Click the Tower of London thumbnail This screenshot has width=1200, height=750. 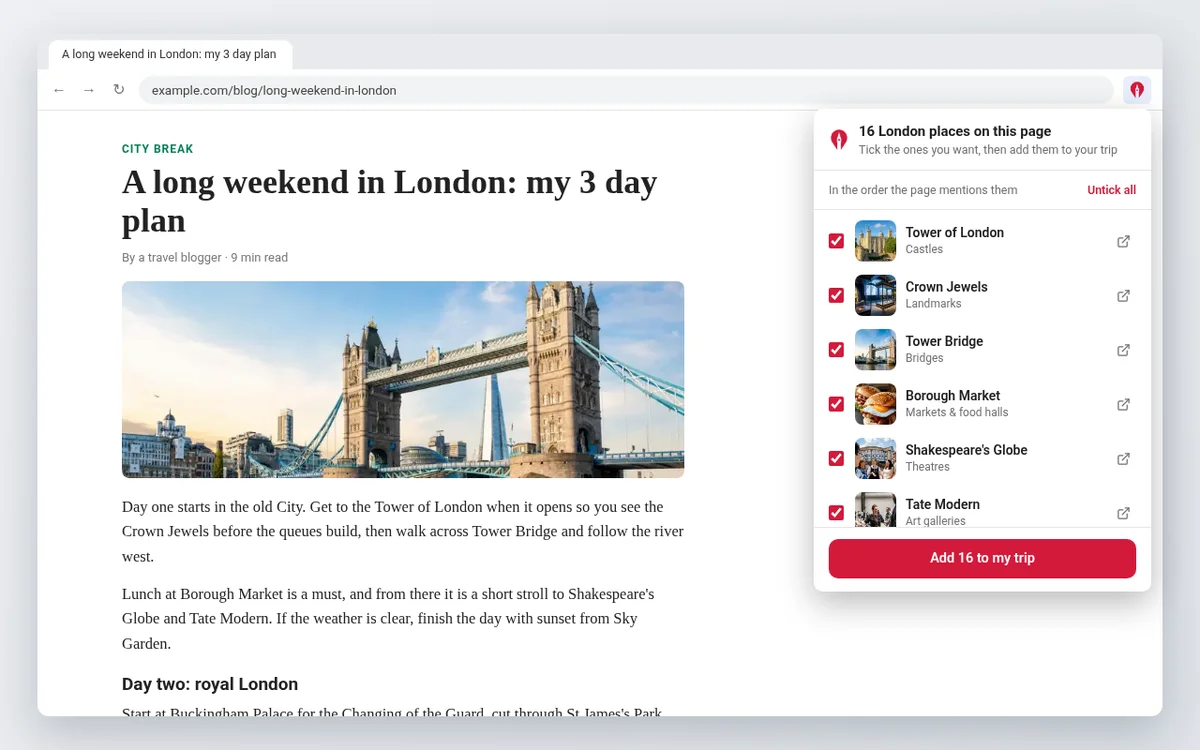(x=875, y=241)
